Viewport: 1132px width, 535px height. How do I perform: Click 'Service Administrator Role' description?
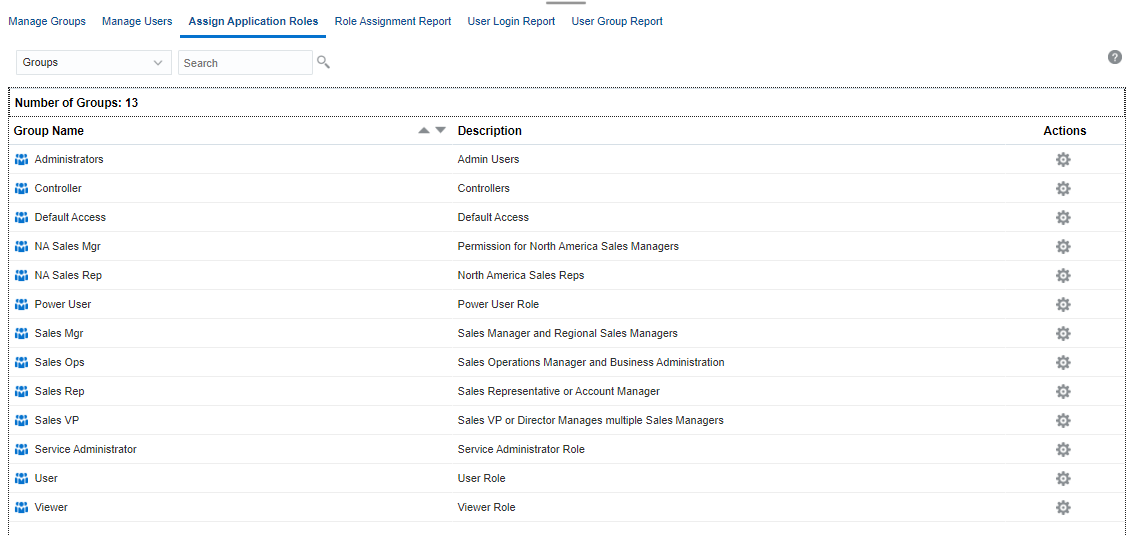[521, 449]
